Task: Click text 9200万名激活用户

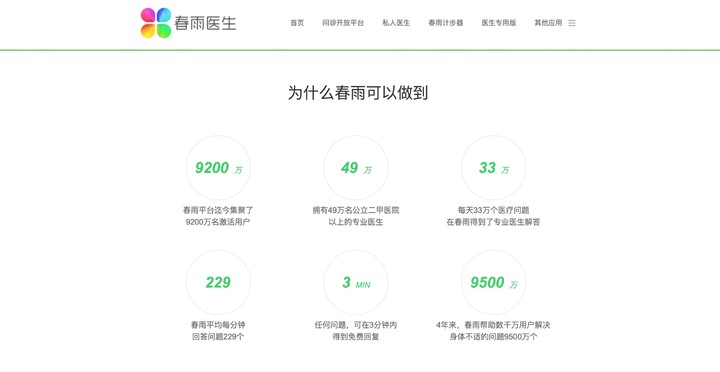Action: pyautogui.click(x=218, y=222)
